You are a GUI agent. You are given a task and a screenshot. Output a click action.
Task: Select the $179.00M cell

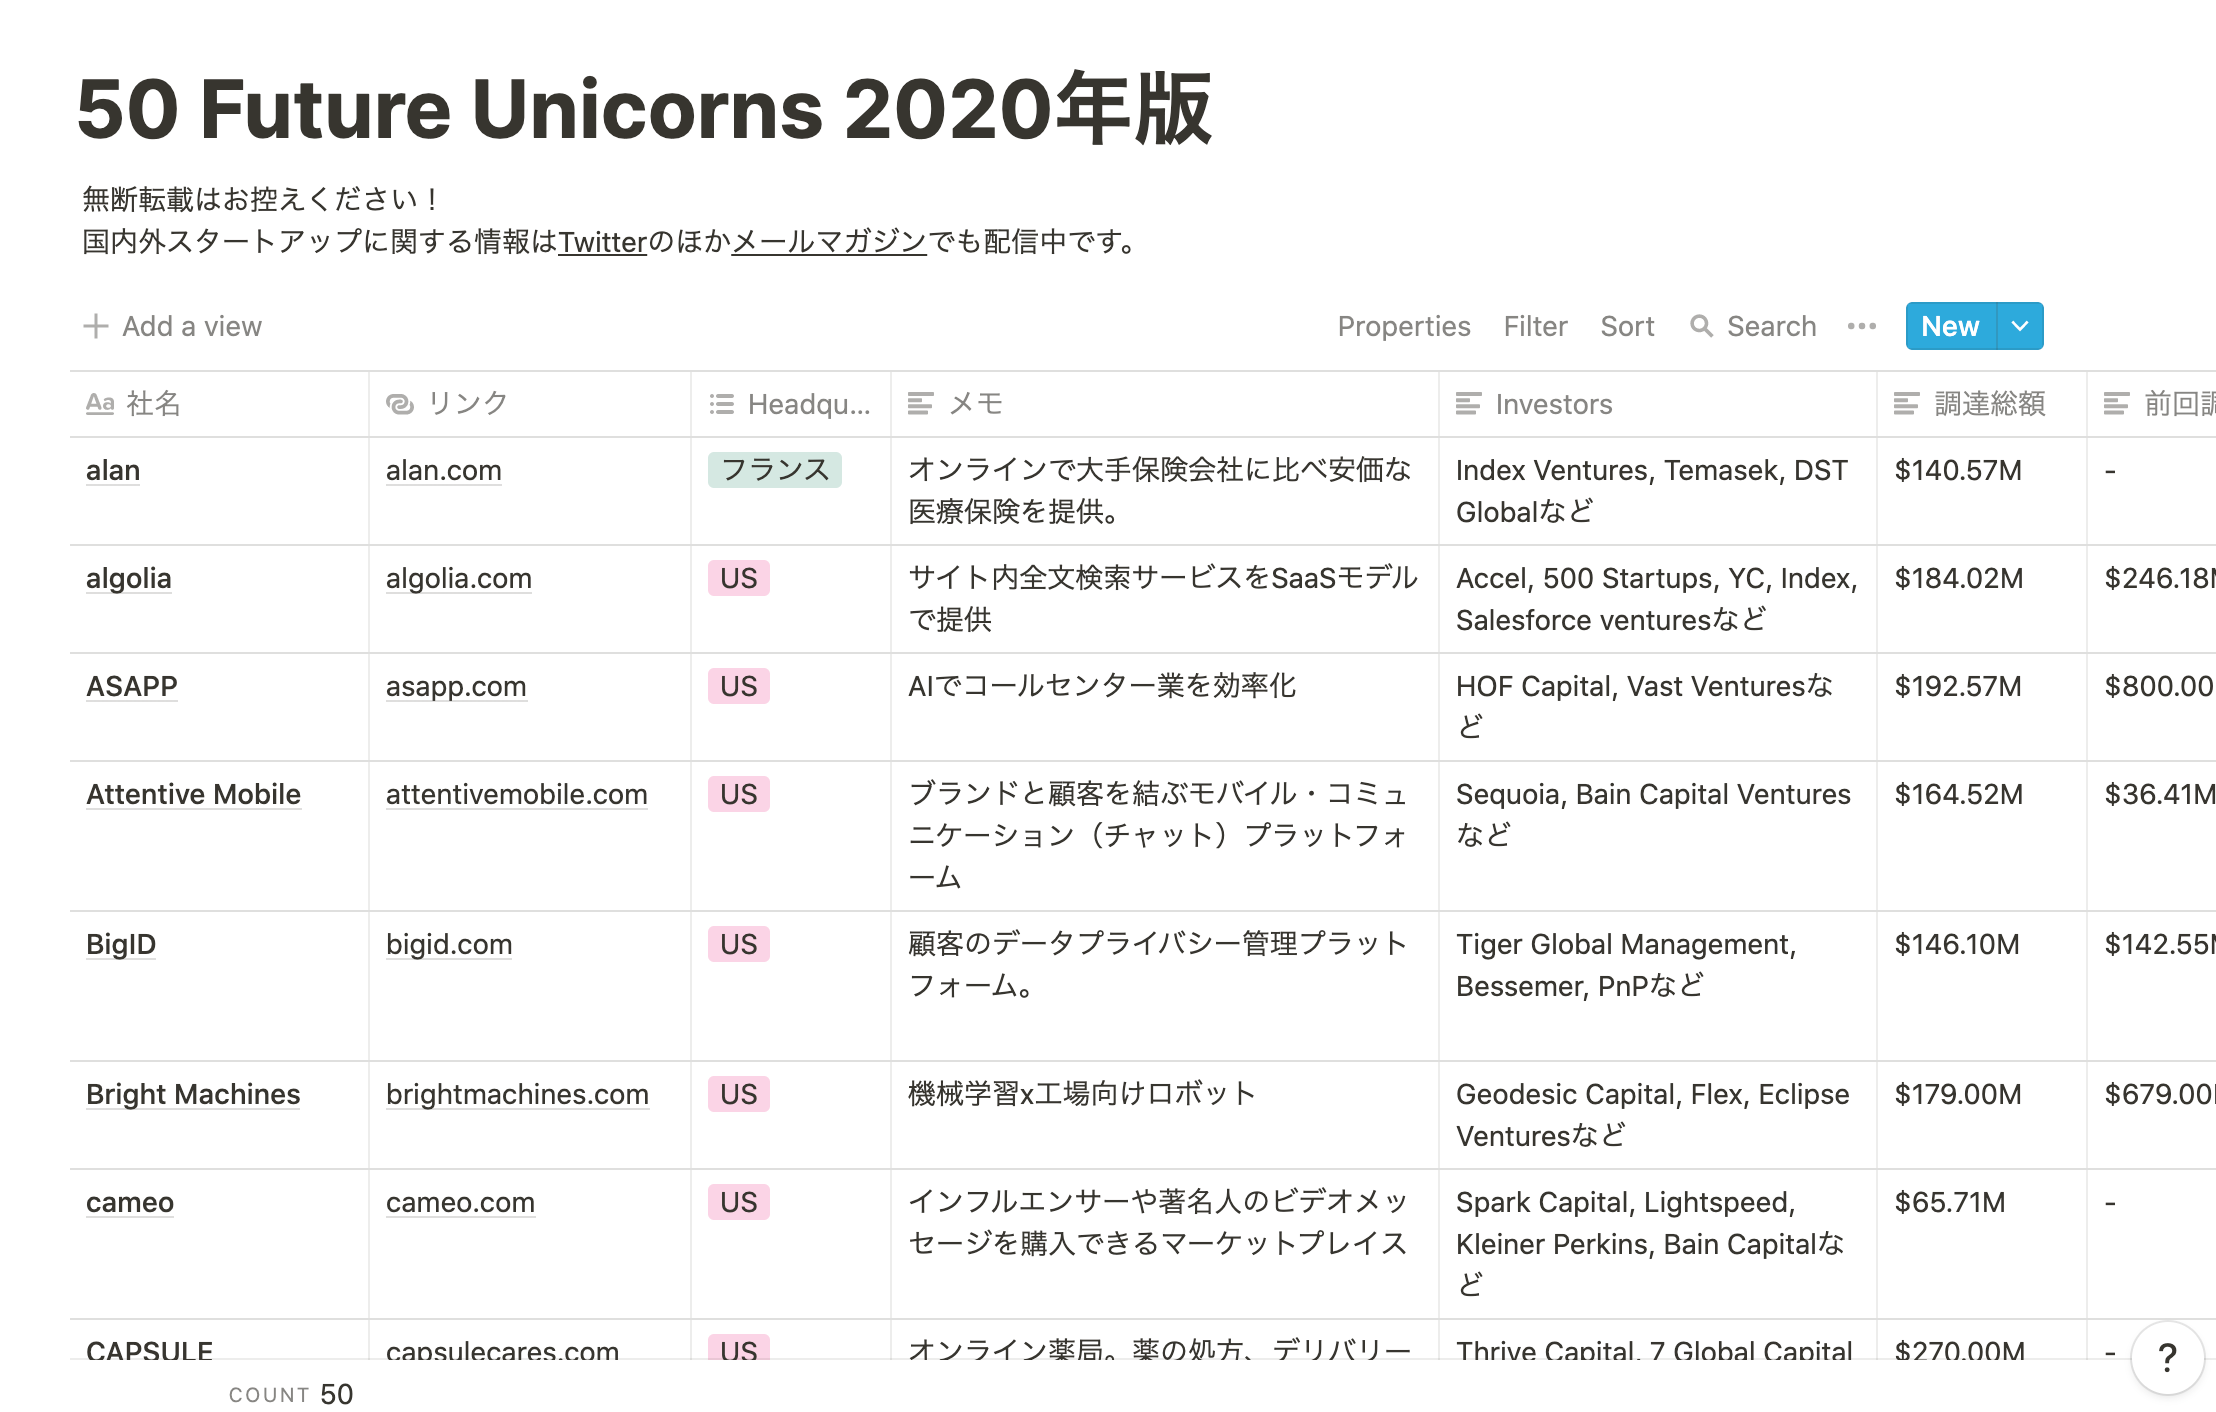(x=1982, y=1115)
